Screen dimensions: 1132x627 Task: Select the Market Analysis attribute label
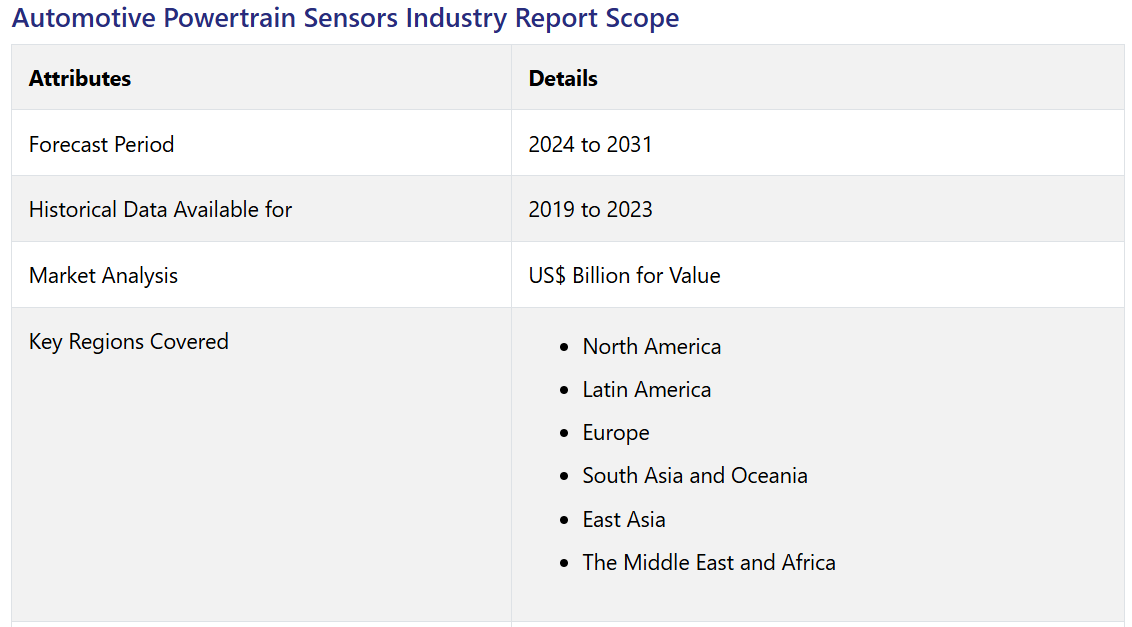[x=103, y=275]
